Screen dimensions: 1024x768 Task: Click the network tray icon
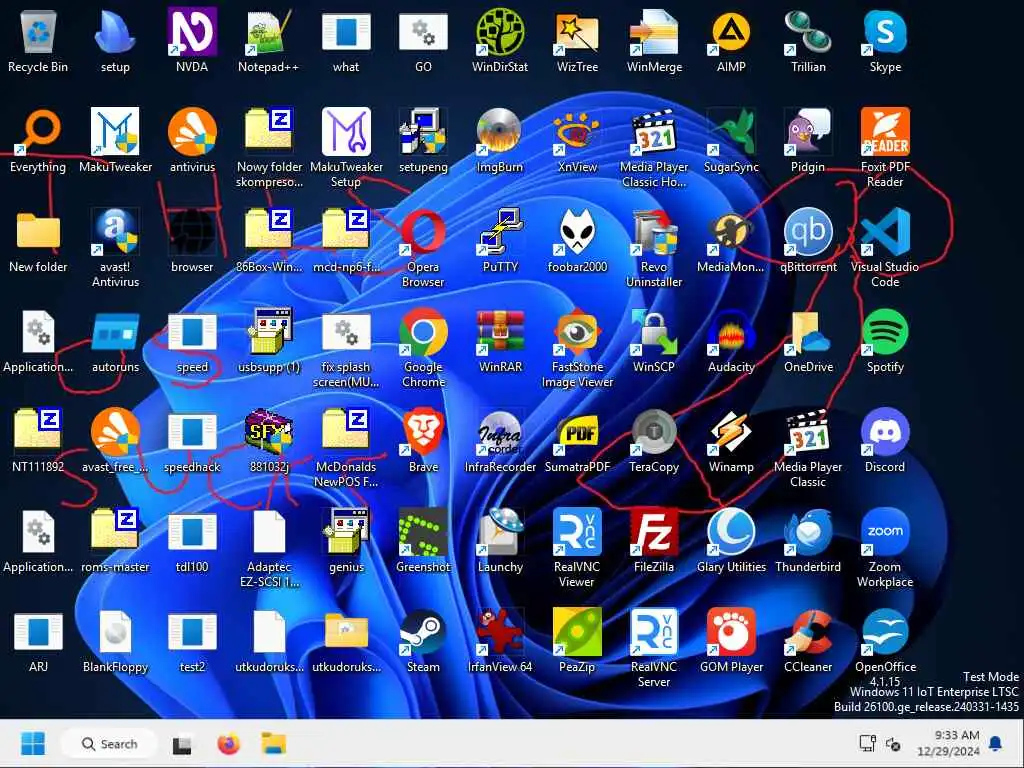[867, 743]
